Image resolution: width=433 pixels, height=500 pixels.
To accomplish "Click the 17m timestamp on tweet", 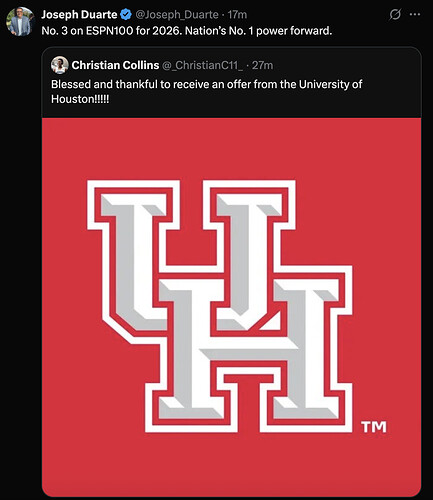I will [x=237, y=15].
